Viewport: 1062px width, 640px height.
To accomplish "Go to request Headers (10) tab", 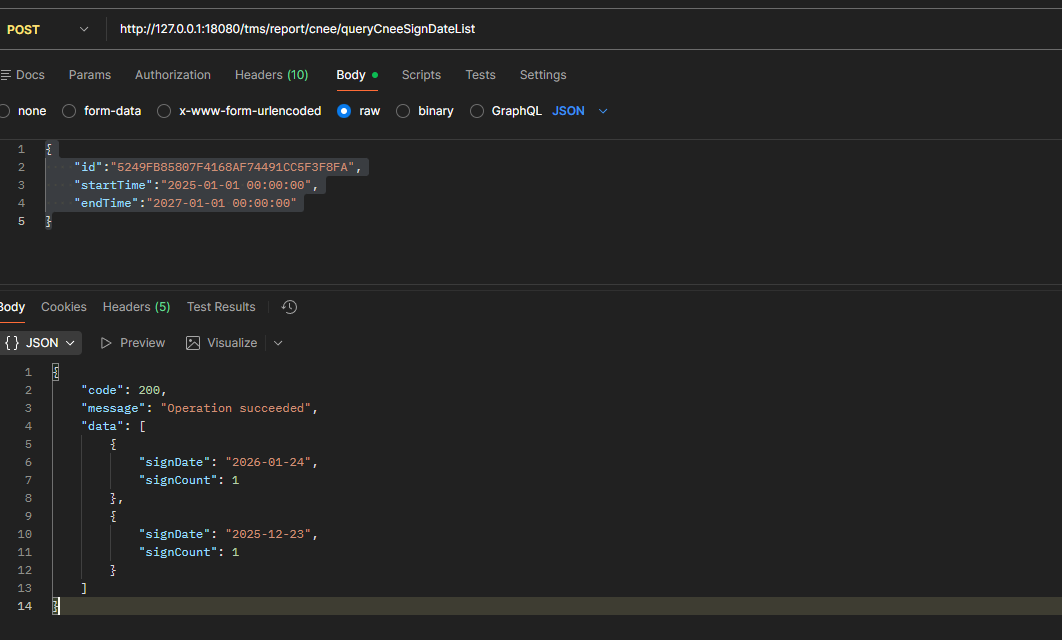I will pos(271,75).
